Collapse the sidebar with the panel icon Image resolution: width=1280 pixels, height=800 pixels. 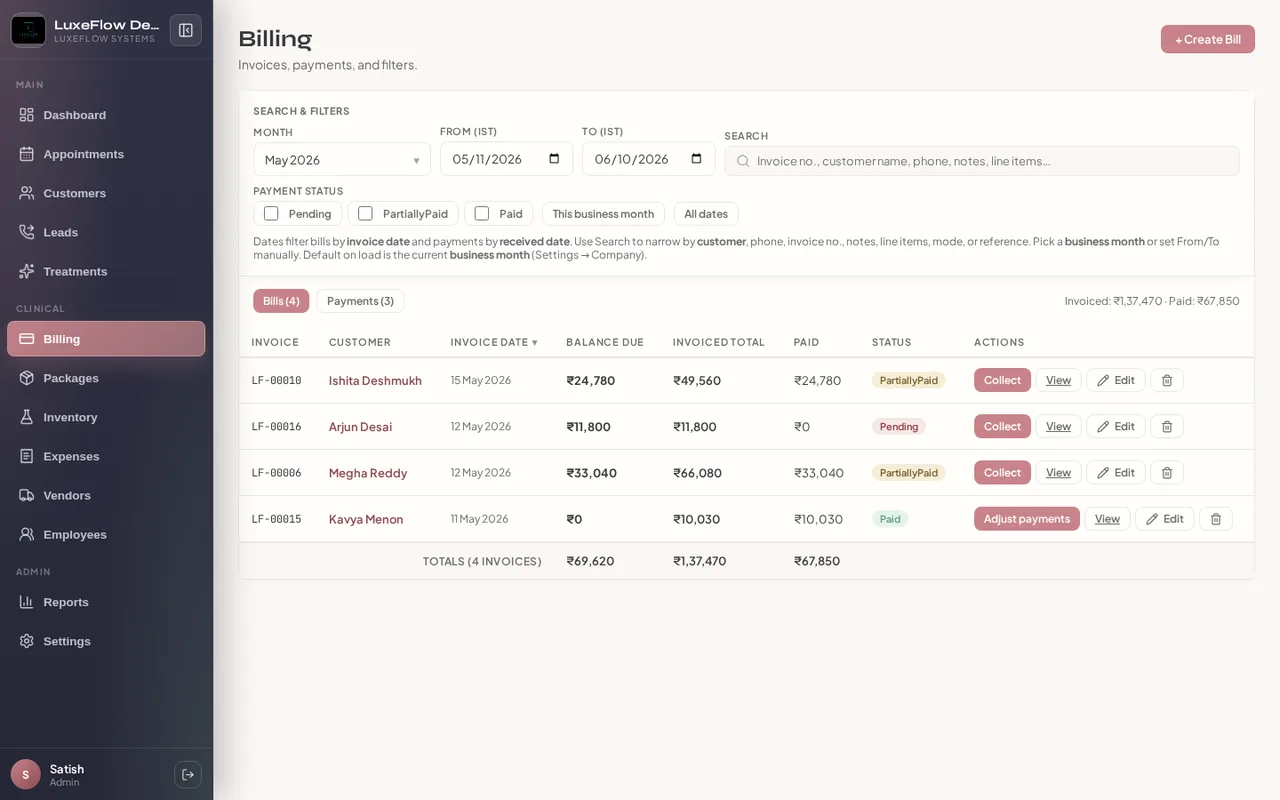(x=186, y=30)
